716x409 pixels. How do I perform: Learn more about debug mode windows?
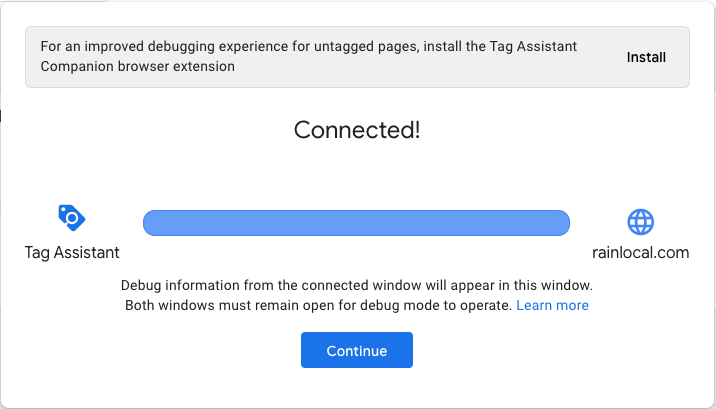[552, 305]
